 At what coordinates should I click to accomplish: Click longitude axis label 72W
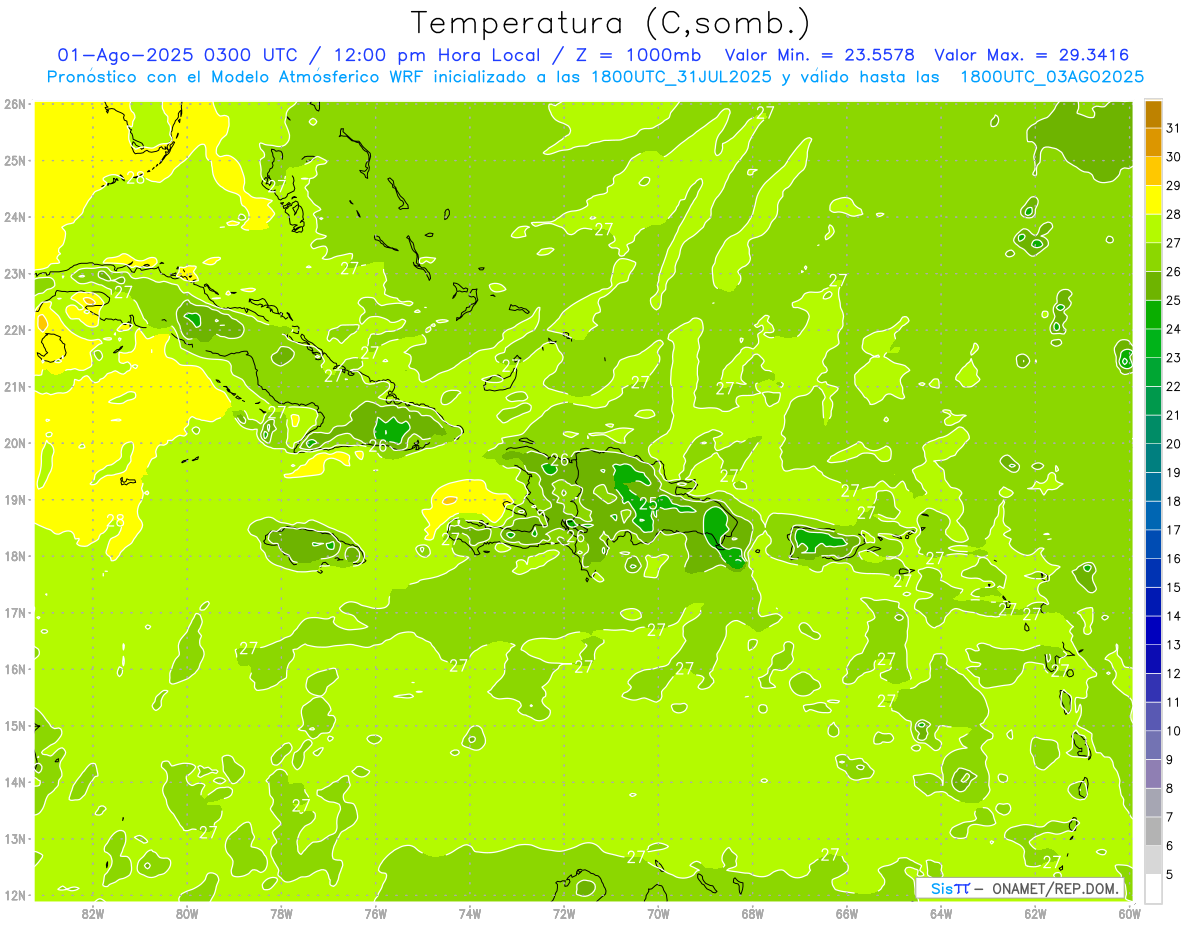(x=564, y=913)
